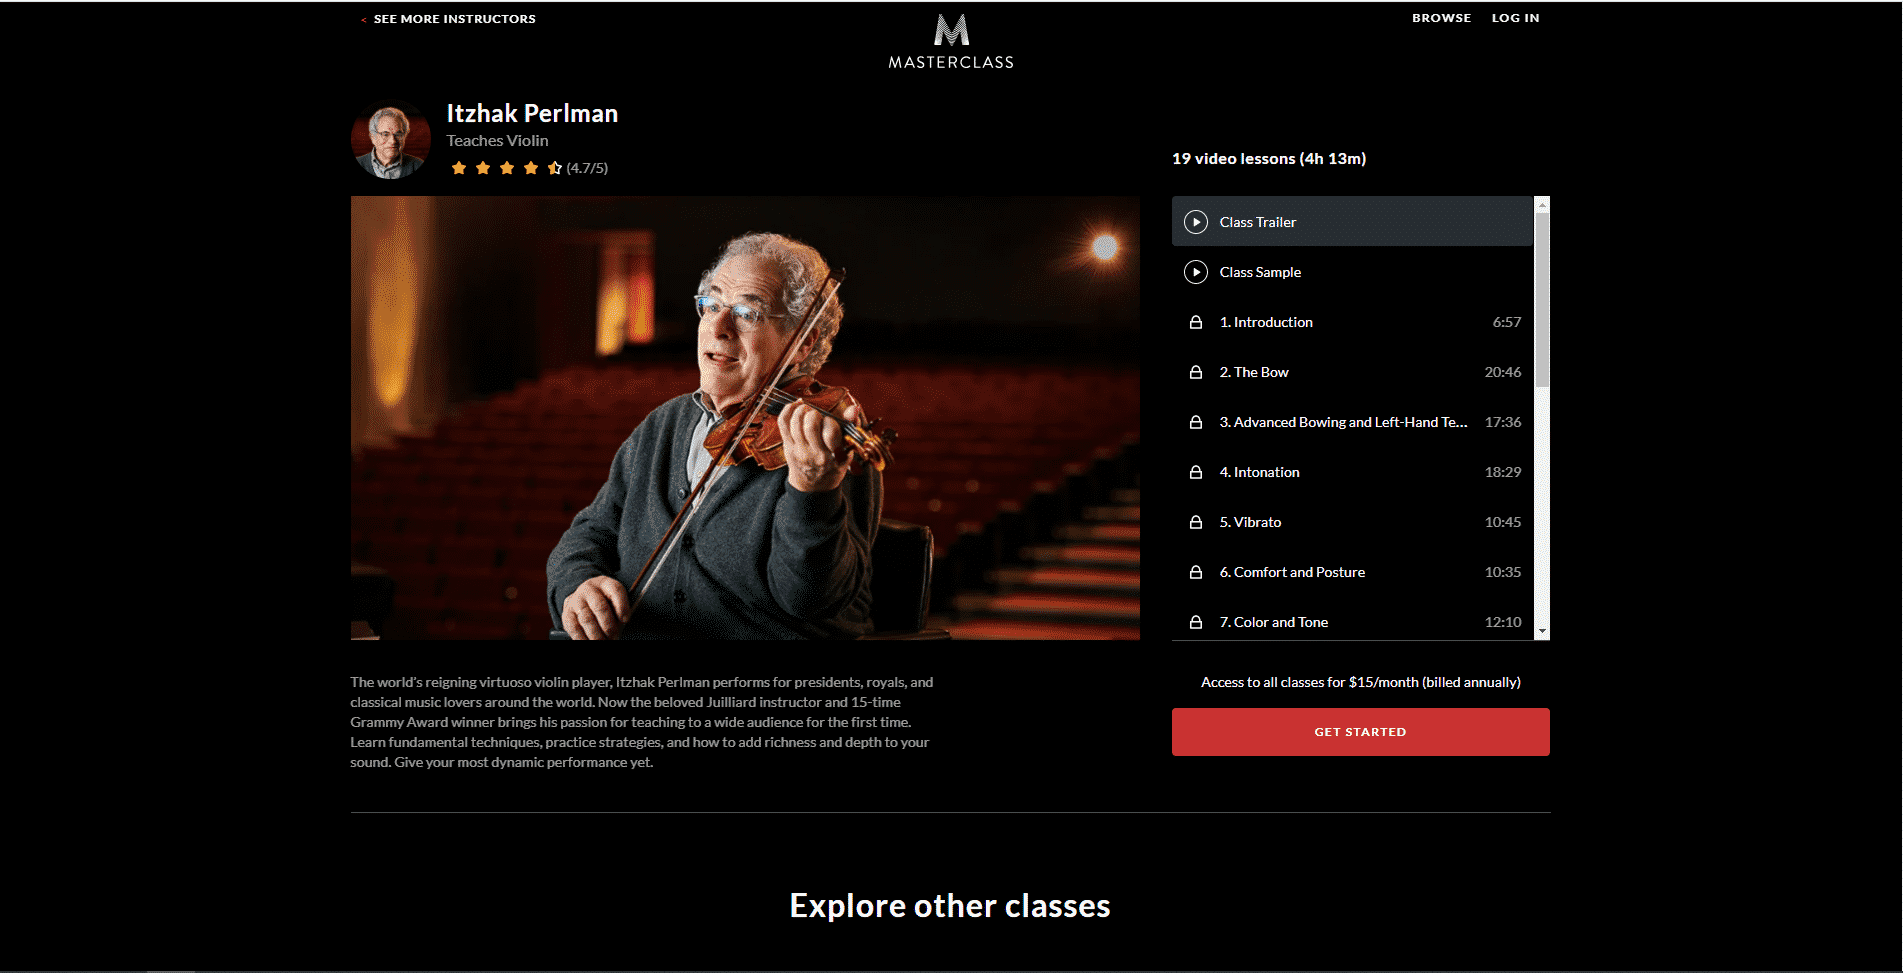This screenshot has height=973, width=1903.
Task: Click play icon beside Class Trailer
Action: pyautogui.click(x=1196, y=222)
